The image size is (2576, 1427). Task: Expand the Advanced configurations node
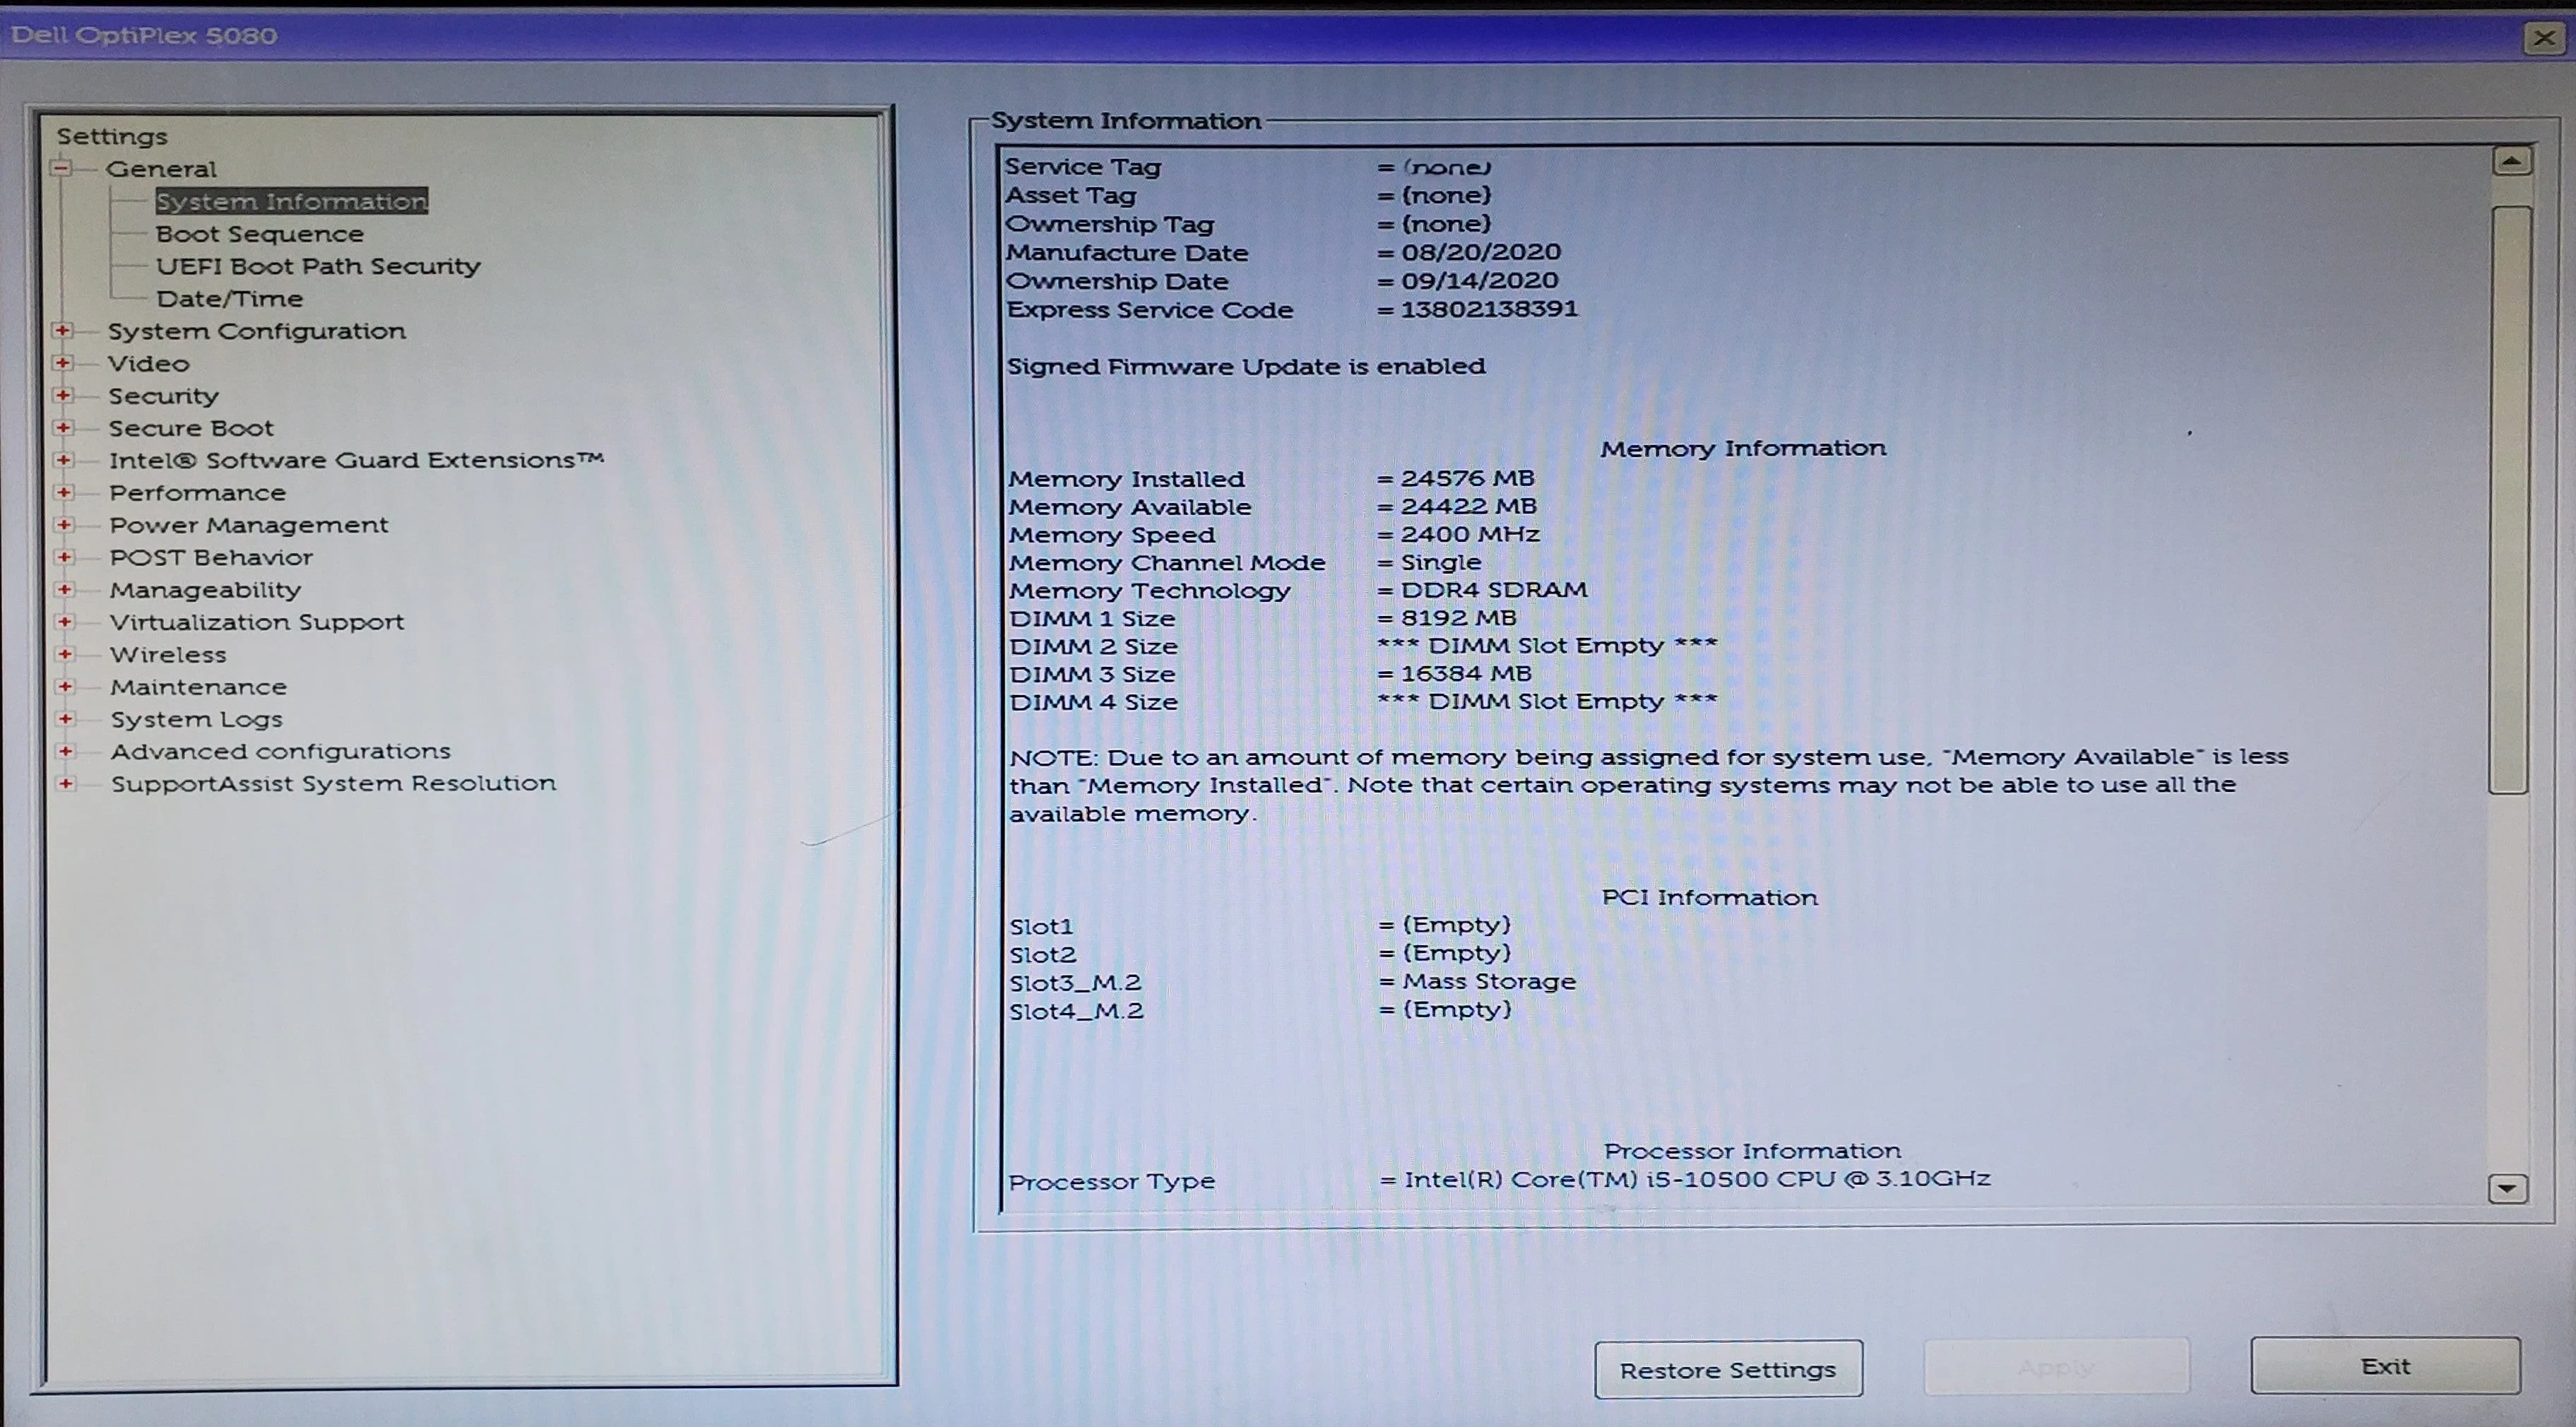point(65,751)
